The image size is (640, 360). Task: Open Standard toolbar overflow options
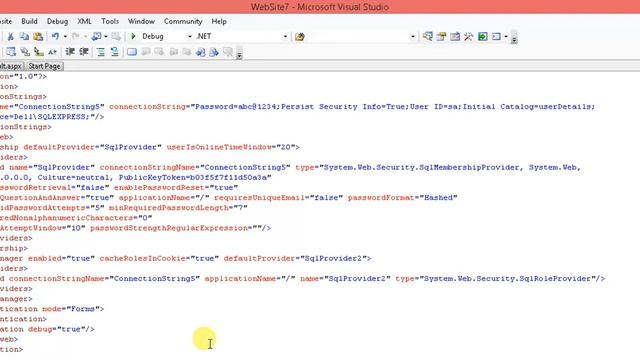pos(514,38)
